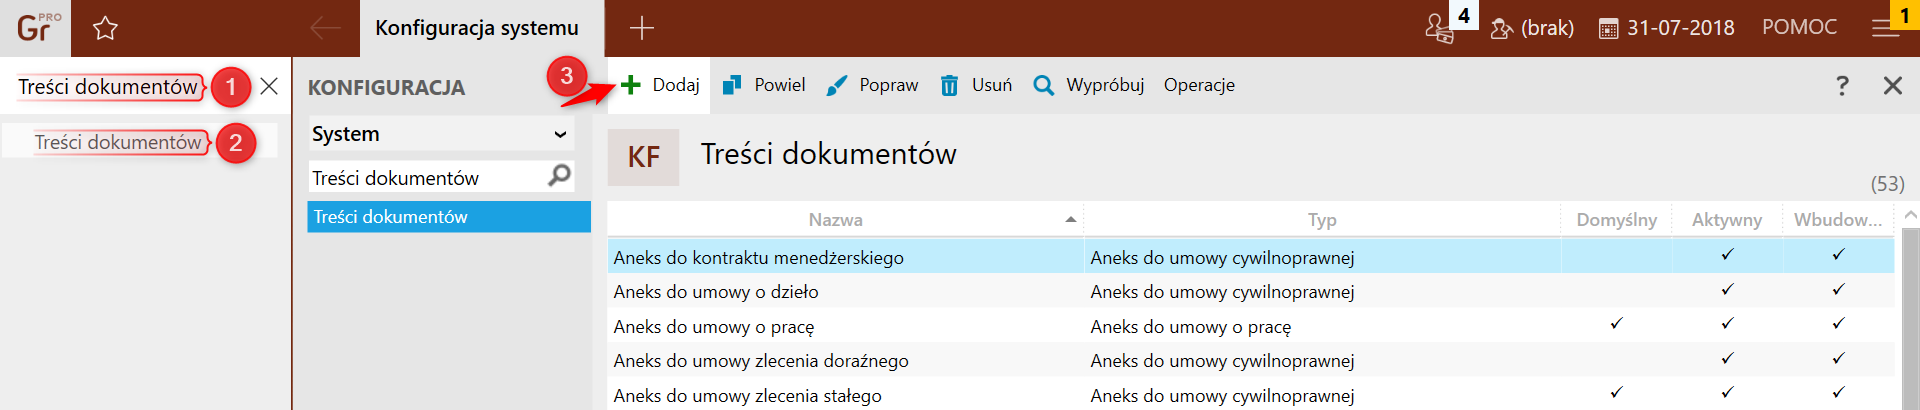Toggle Aktywny check for Aneks do umowy o dzieło

point(1727,290)
